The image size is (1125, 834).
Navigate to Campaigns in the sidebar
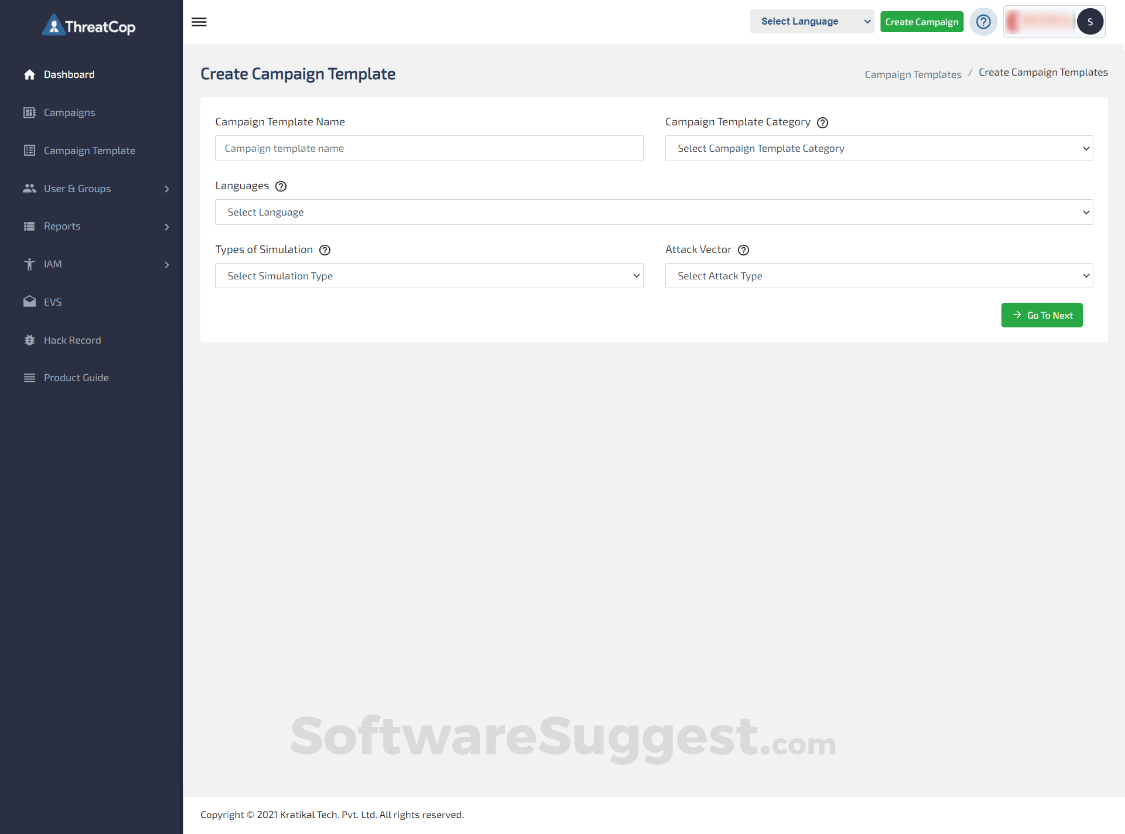pos(69,112)
